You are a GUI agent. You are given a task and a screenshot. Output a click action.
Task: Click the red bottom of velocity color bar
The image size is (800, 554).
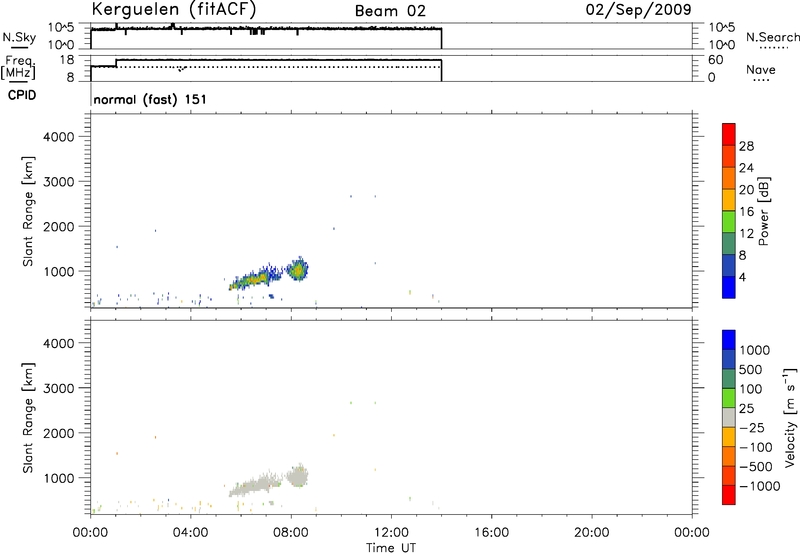pos(729,495)
